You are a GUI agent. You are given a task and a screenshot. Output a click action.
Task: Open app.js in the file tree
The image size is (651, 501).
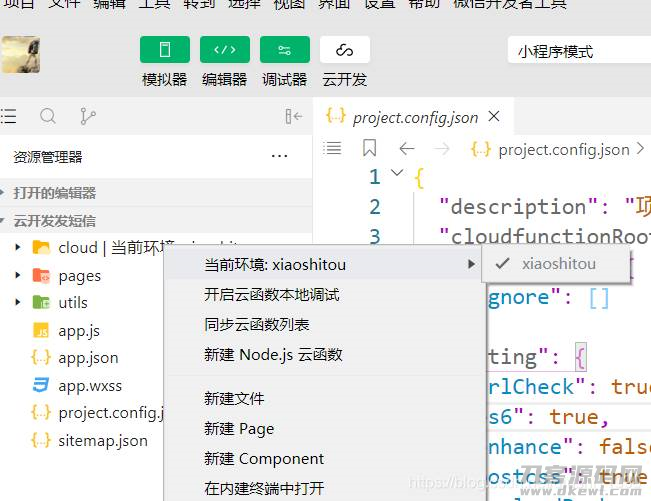pos(79,331)
